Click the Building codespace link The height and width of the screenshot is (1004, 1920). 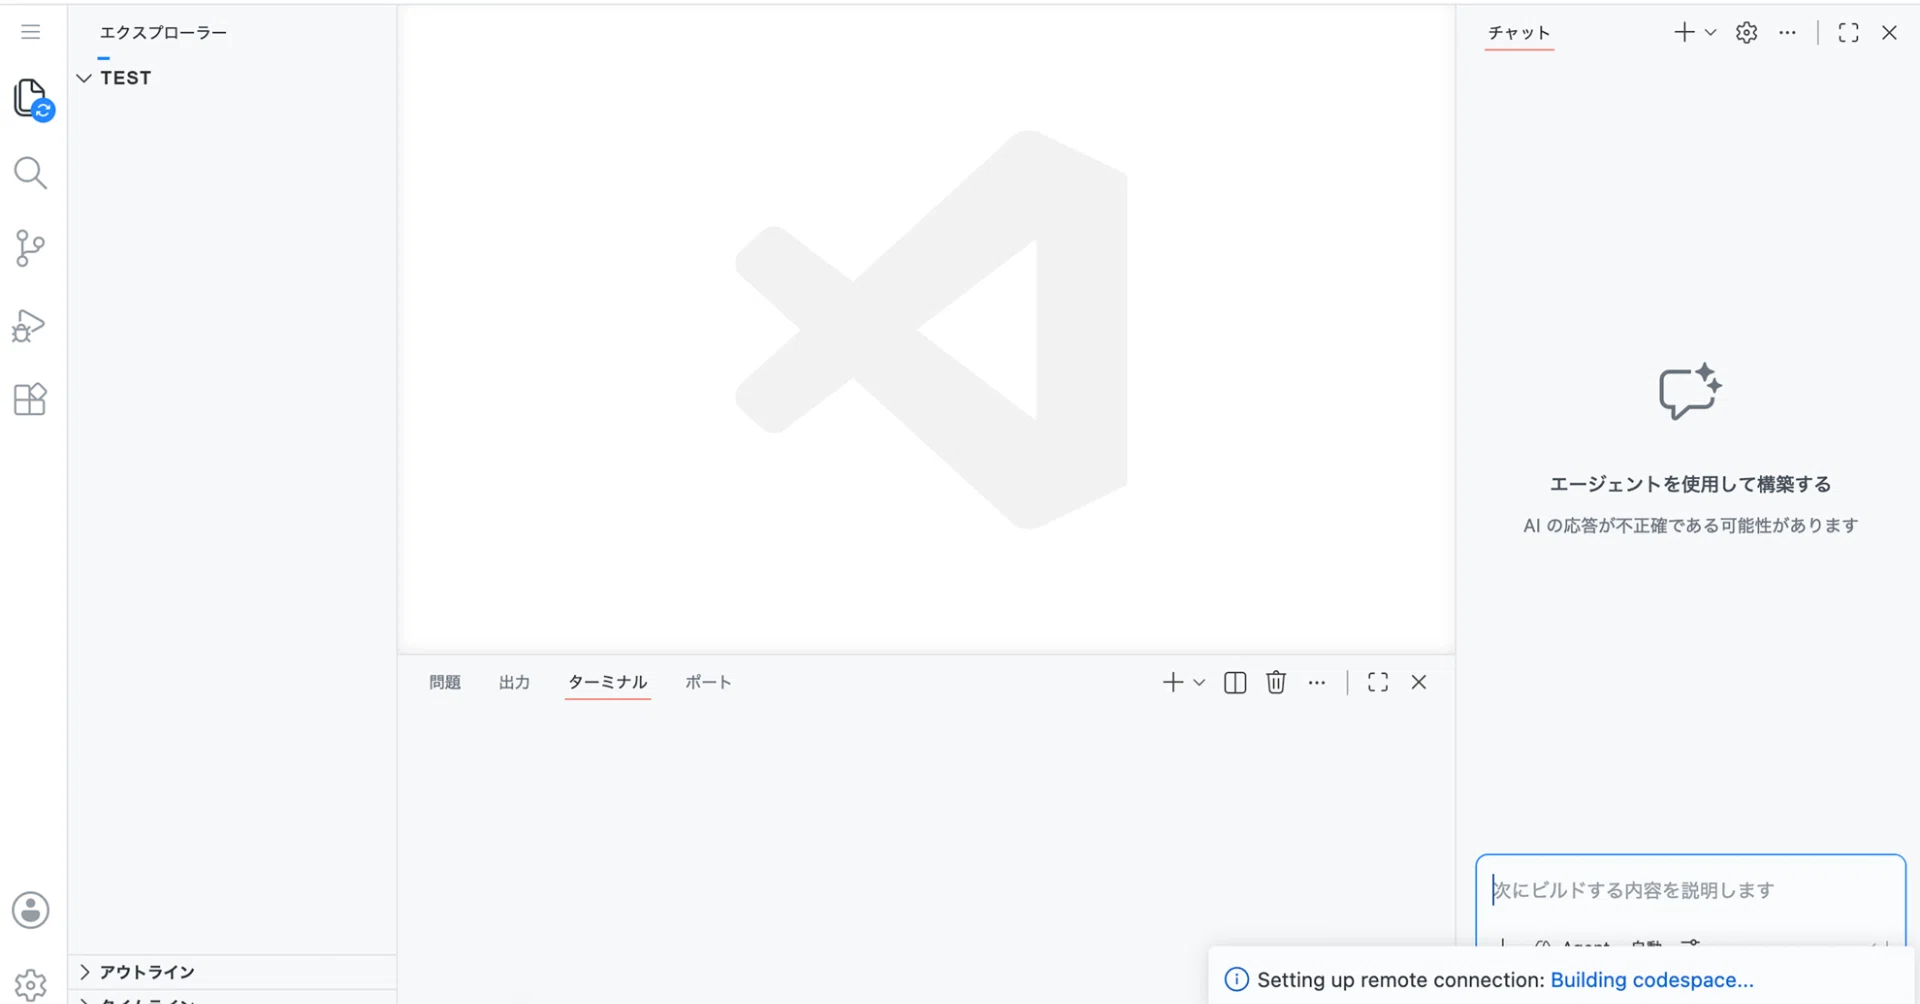1652,980
